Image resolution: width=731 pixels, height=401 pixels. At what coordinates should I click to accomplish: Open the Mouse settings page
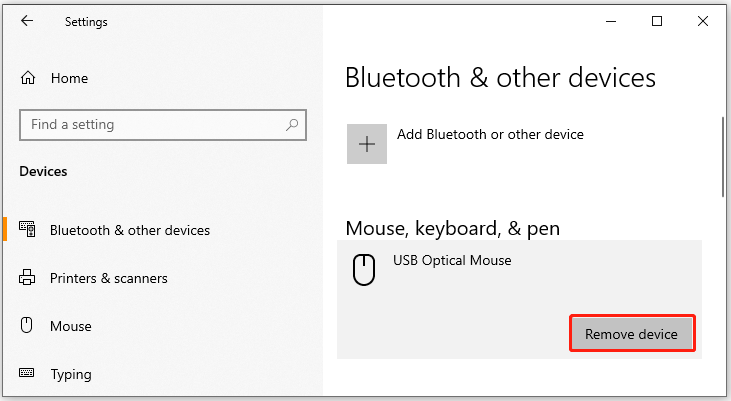click(x=71, y=326)
